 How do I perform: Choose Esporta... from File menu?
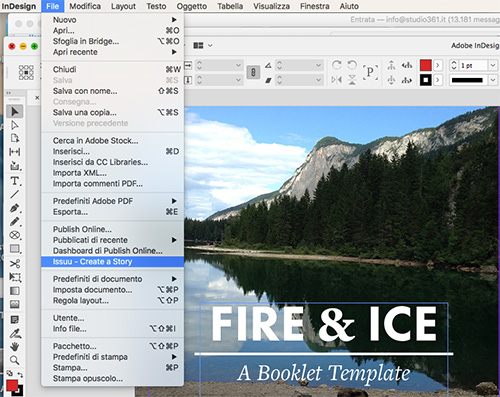(113, 212)
